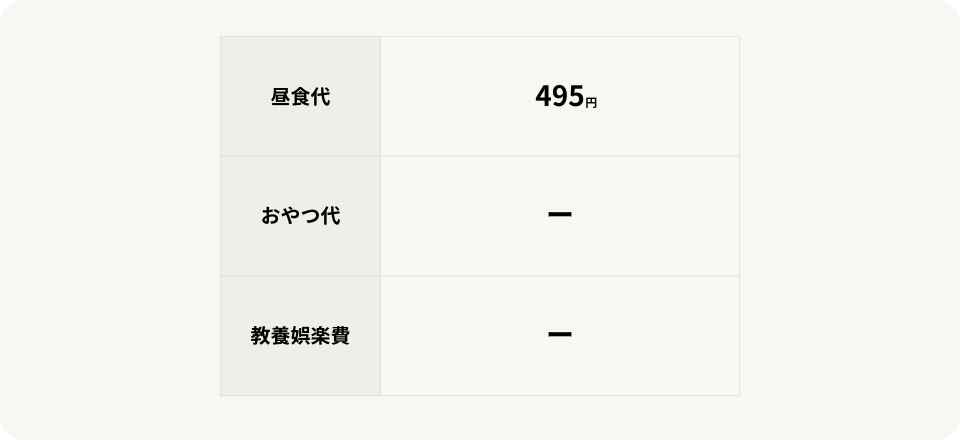
Task: Click the つ character in おやつ代
Action: click(x=310, y=216)
